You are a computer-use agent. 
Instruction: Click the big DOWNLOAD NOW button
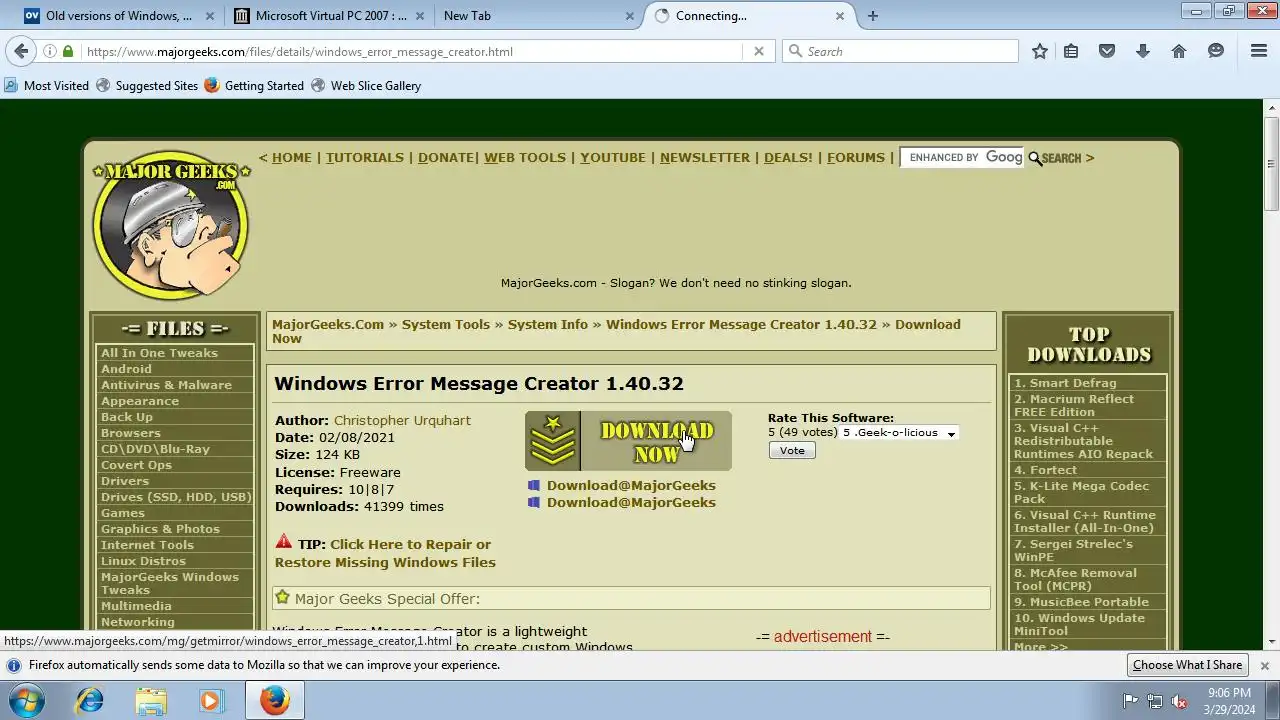coord(628,441)
